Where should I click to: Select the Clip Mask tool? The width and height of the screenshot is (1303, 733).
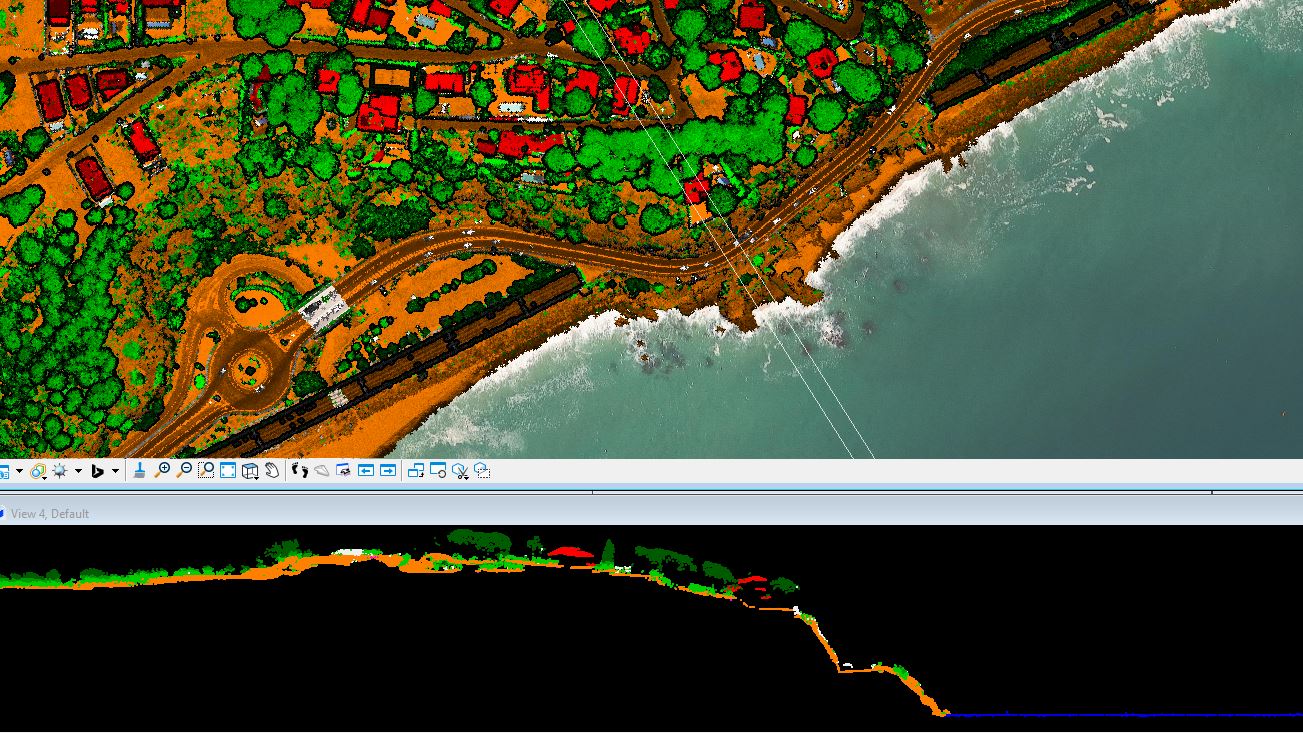coord(482,471)
